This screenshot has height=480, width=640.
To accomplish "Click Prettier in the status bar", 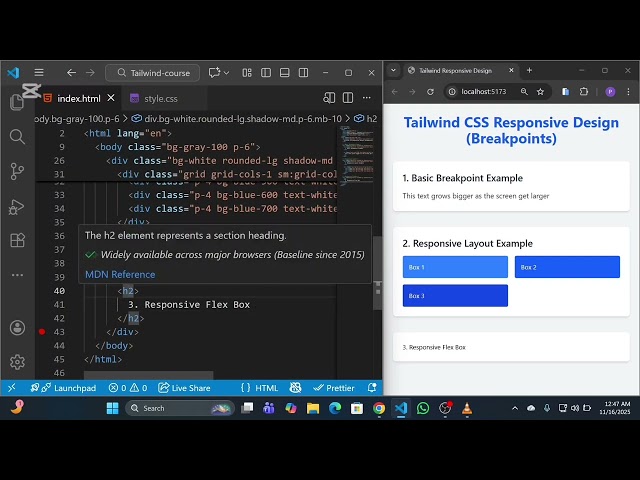I will coord(333,388).
